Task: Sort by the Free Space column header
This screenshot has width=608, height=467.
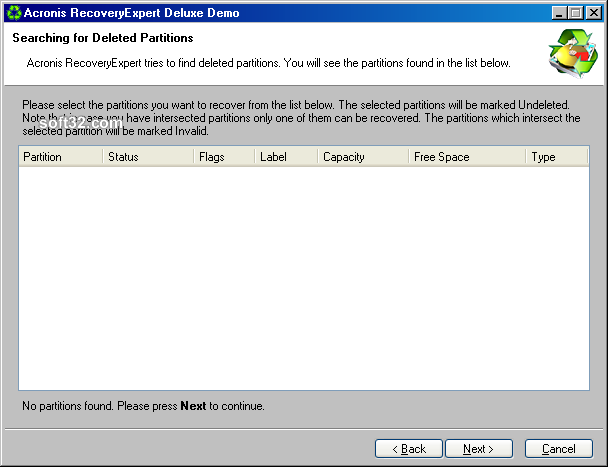Action: (467, 157)
